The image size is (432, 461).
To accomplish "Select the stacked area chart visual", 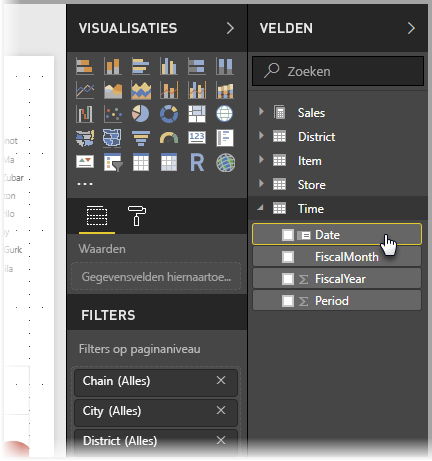I will coord(141,90).
